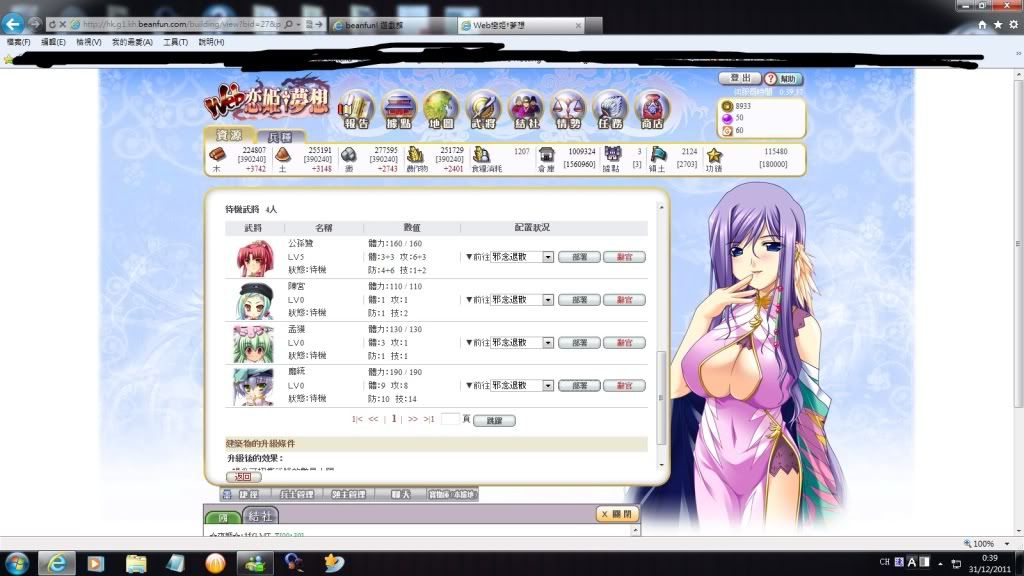Screen dimensions: 1024x576
Task: Open the 任務 (Quest) icon
Action: 610,108
